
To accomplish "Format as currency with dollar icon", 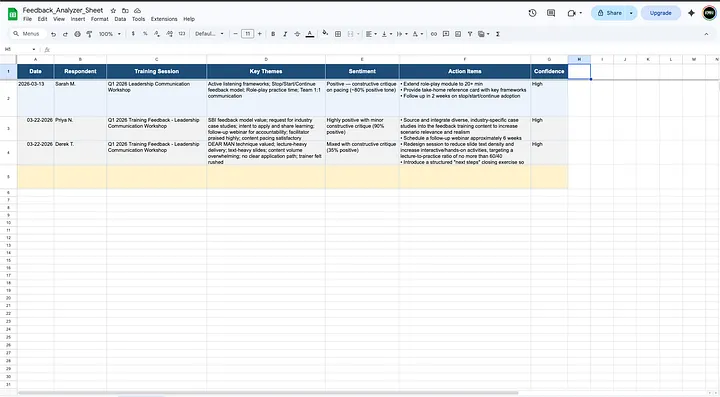I will pyautogui.click(x=133, y=34).
